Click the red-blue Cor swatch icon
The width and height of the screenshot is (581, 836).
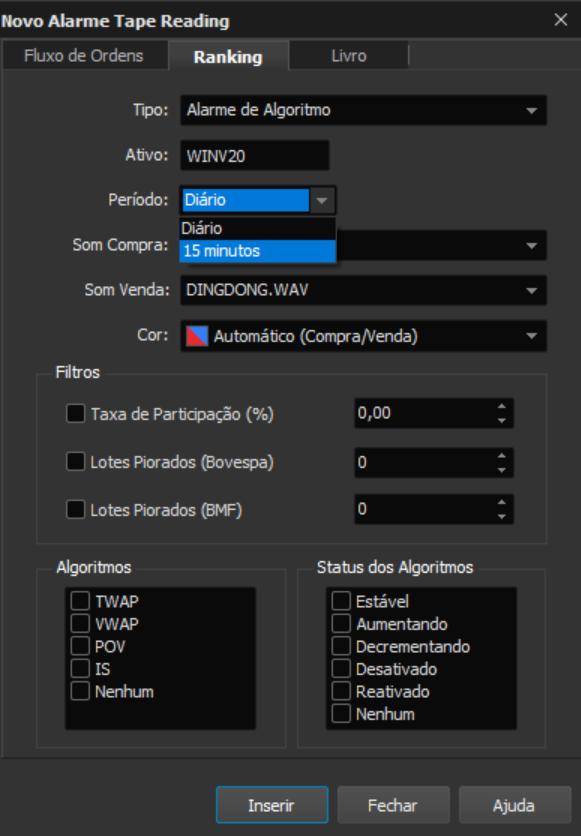click(197, 336)
